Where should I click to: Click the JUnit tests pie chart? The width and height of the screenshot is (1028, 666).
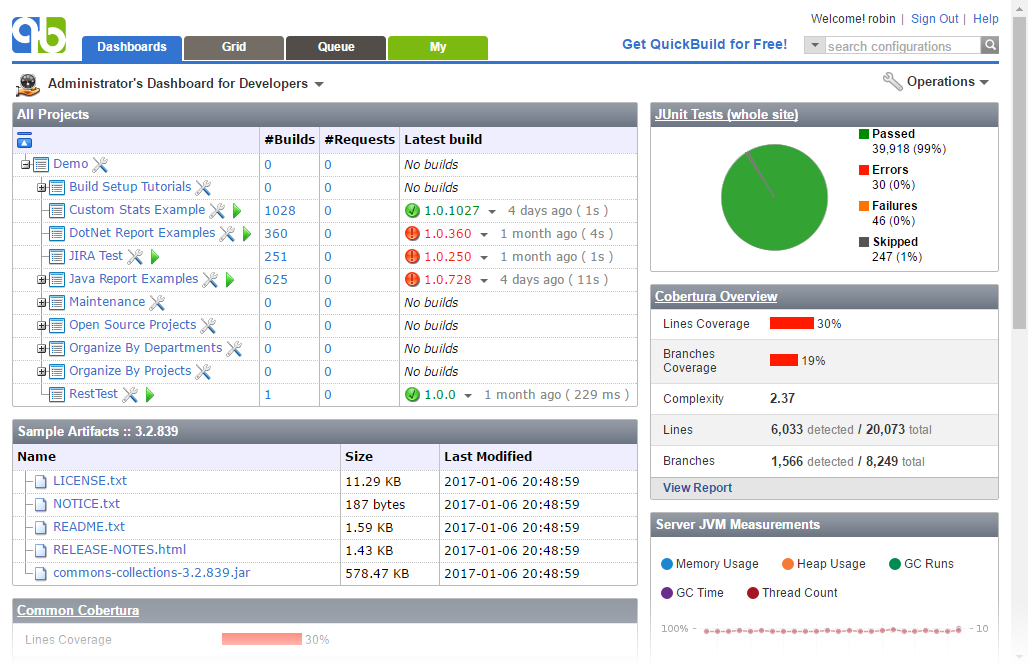(774, 197)
